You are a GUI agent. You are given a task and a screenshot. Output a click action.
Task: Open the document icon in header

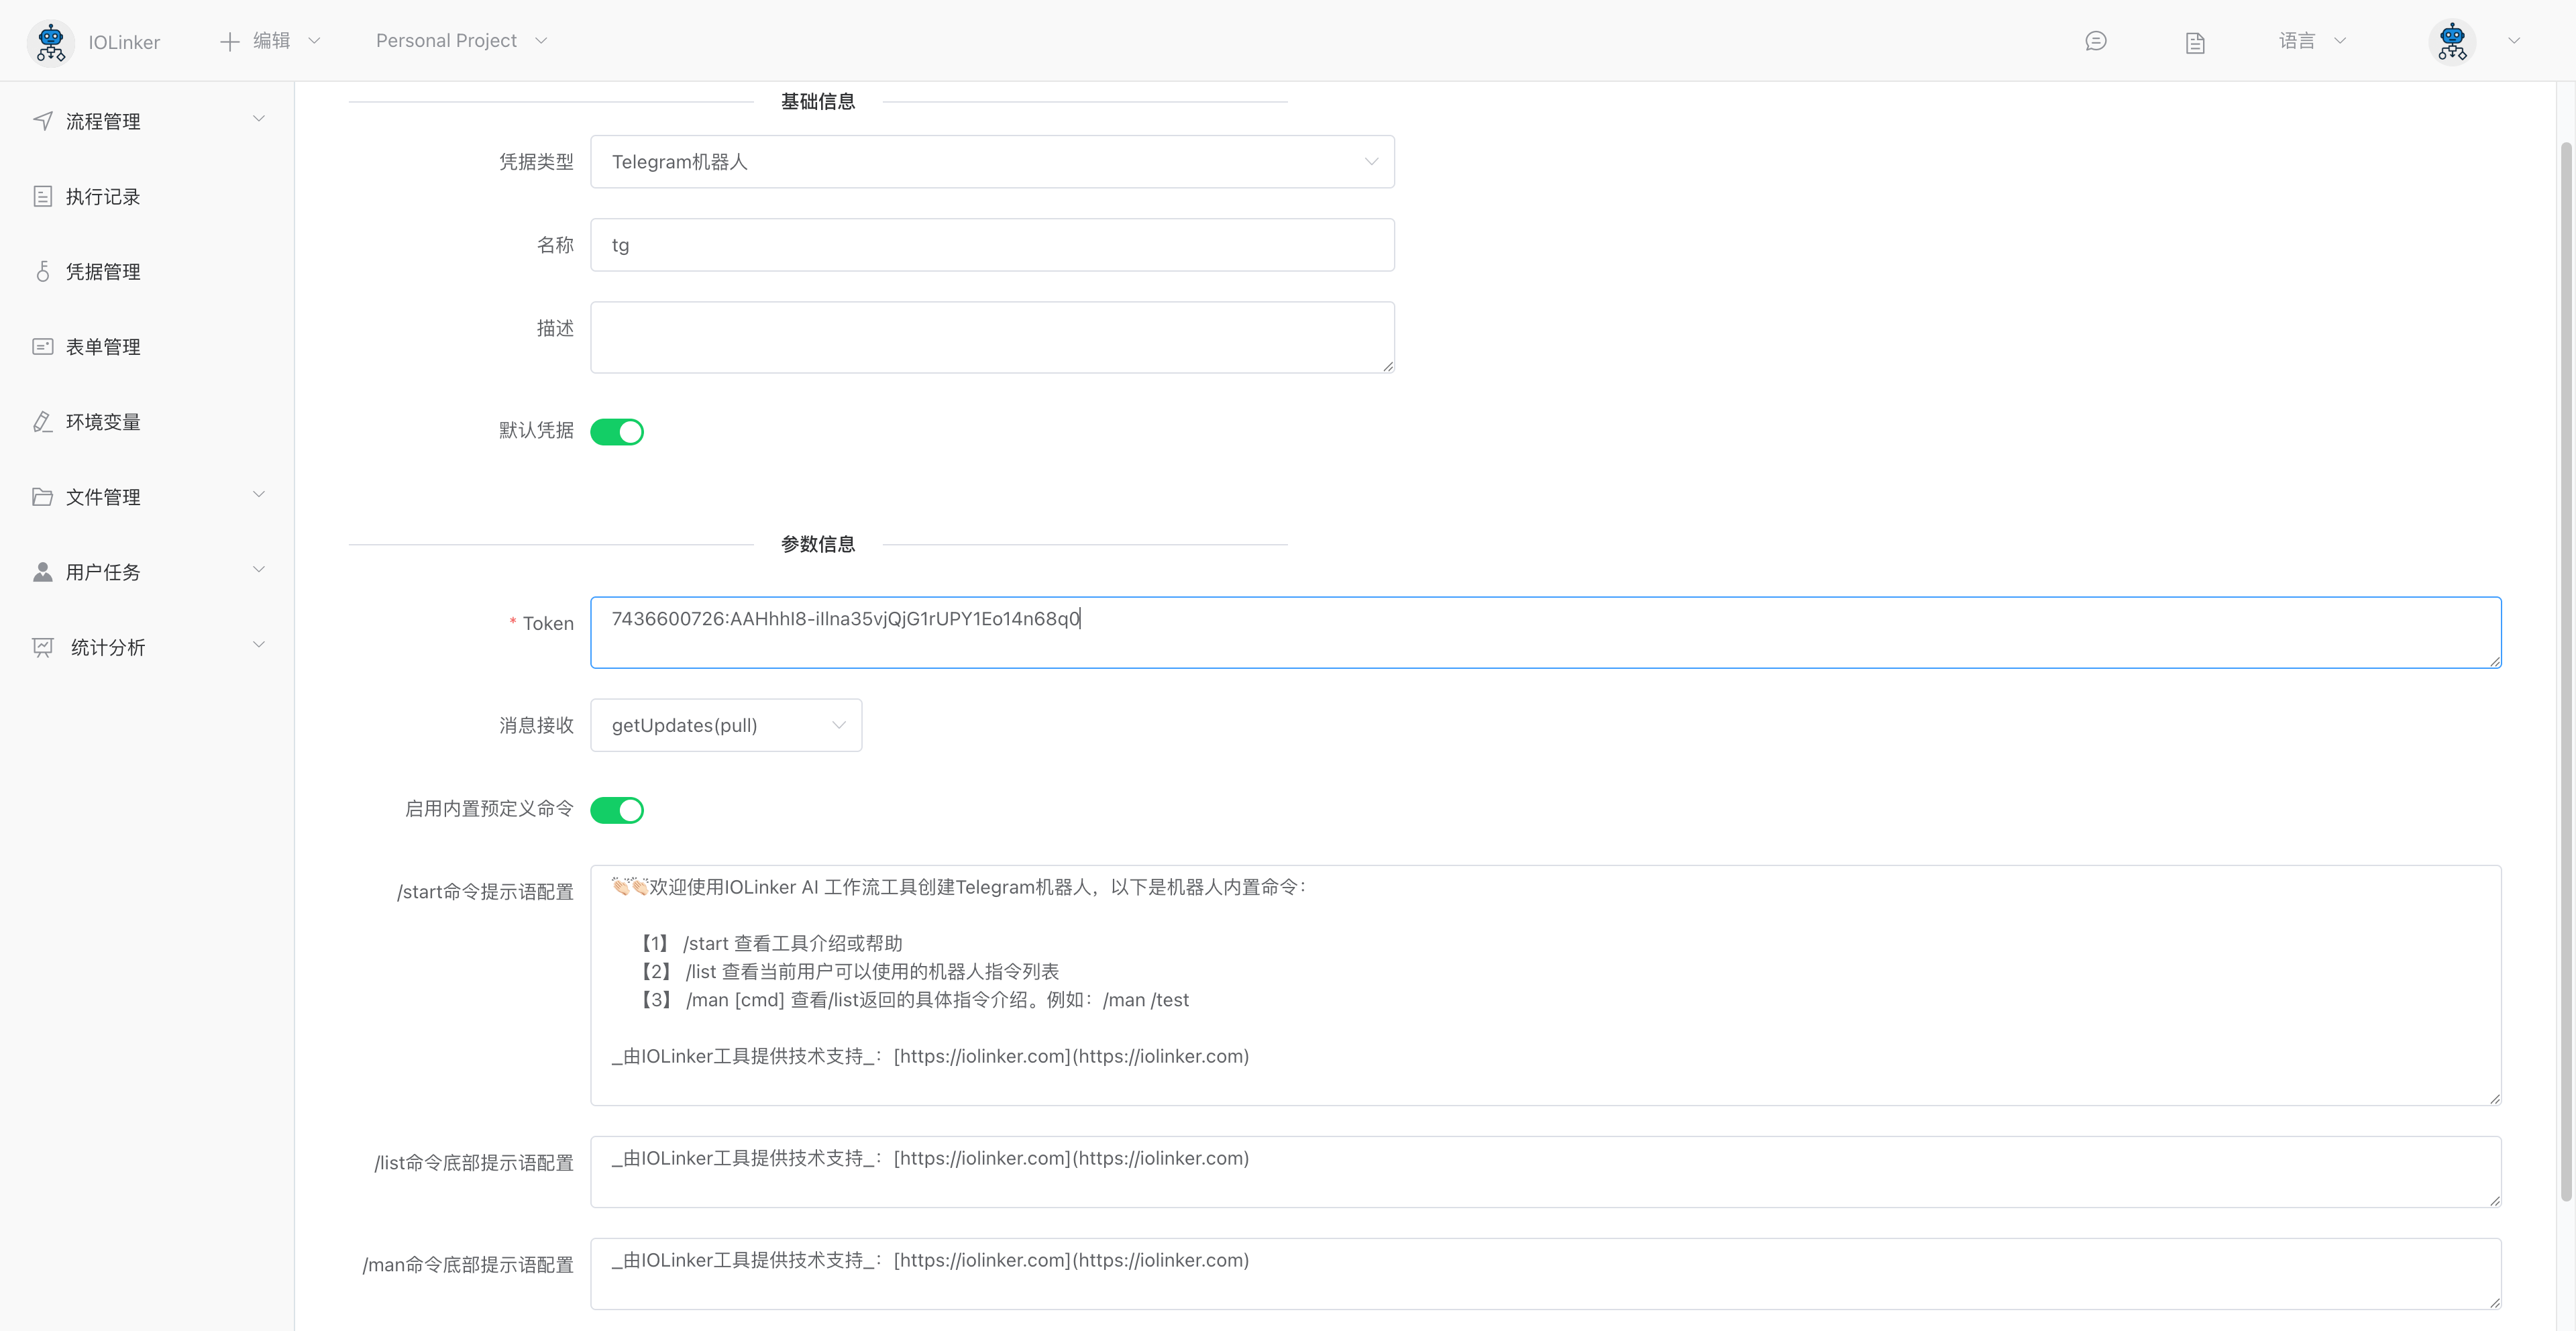pos(2195,42)
